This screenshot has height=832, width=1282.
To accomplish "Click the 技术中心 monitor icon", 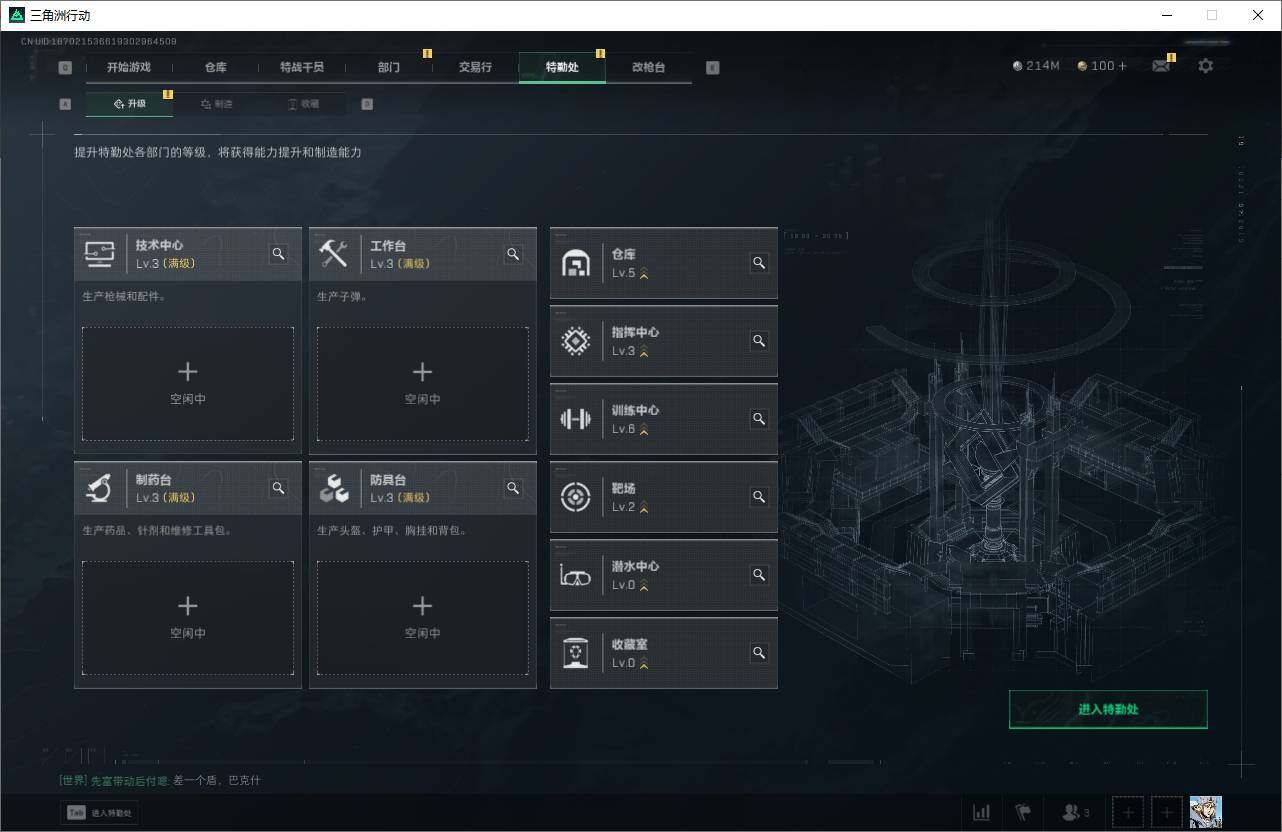I will pos(99,254).
